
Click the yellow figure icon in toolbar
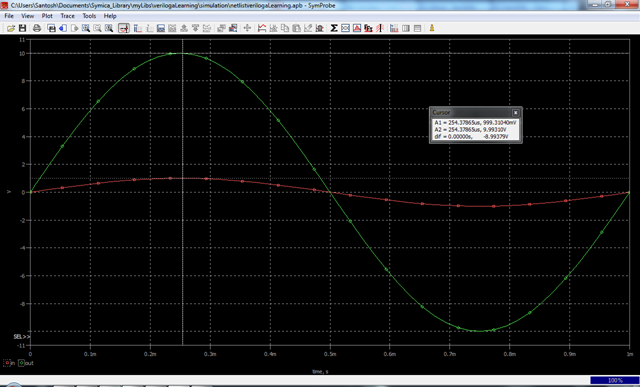(x=432, y=28)
